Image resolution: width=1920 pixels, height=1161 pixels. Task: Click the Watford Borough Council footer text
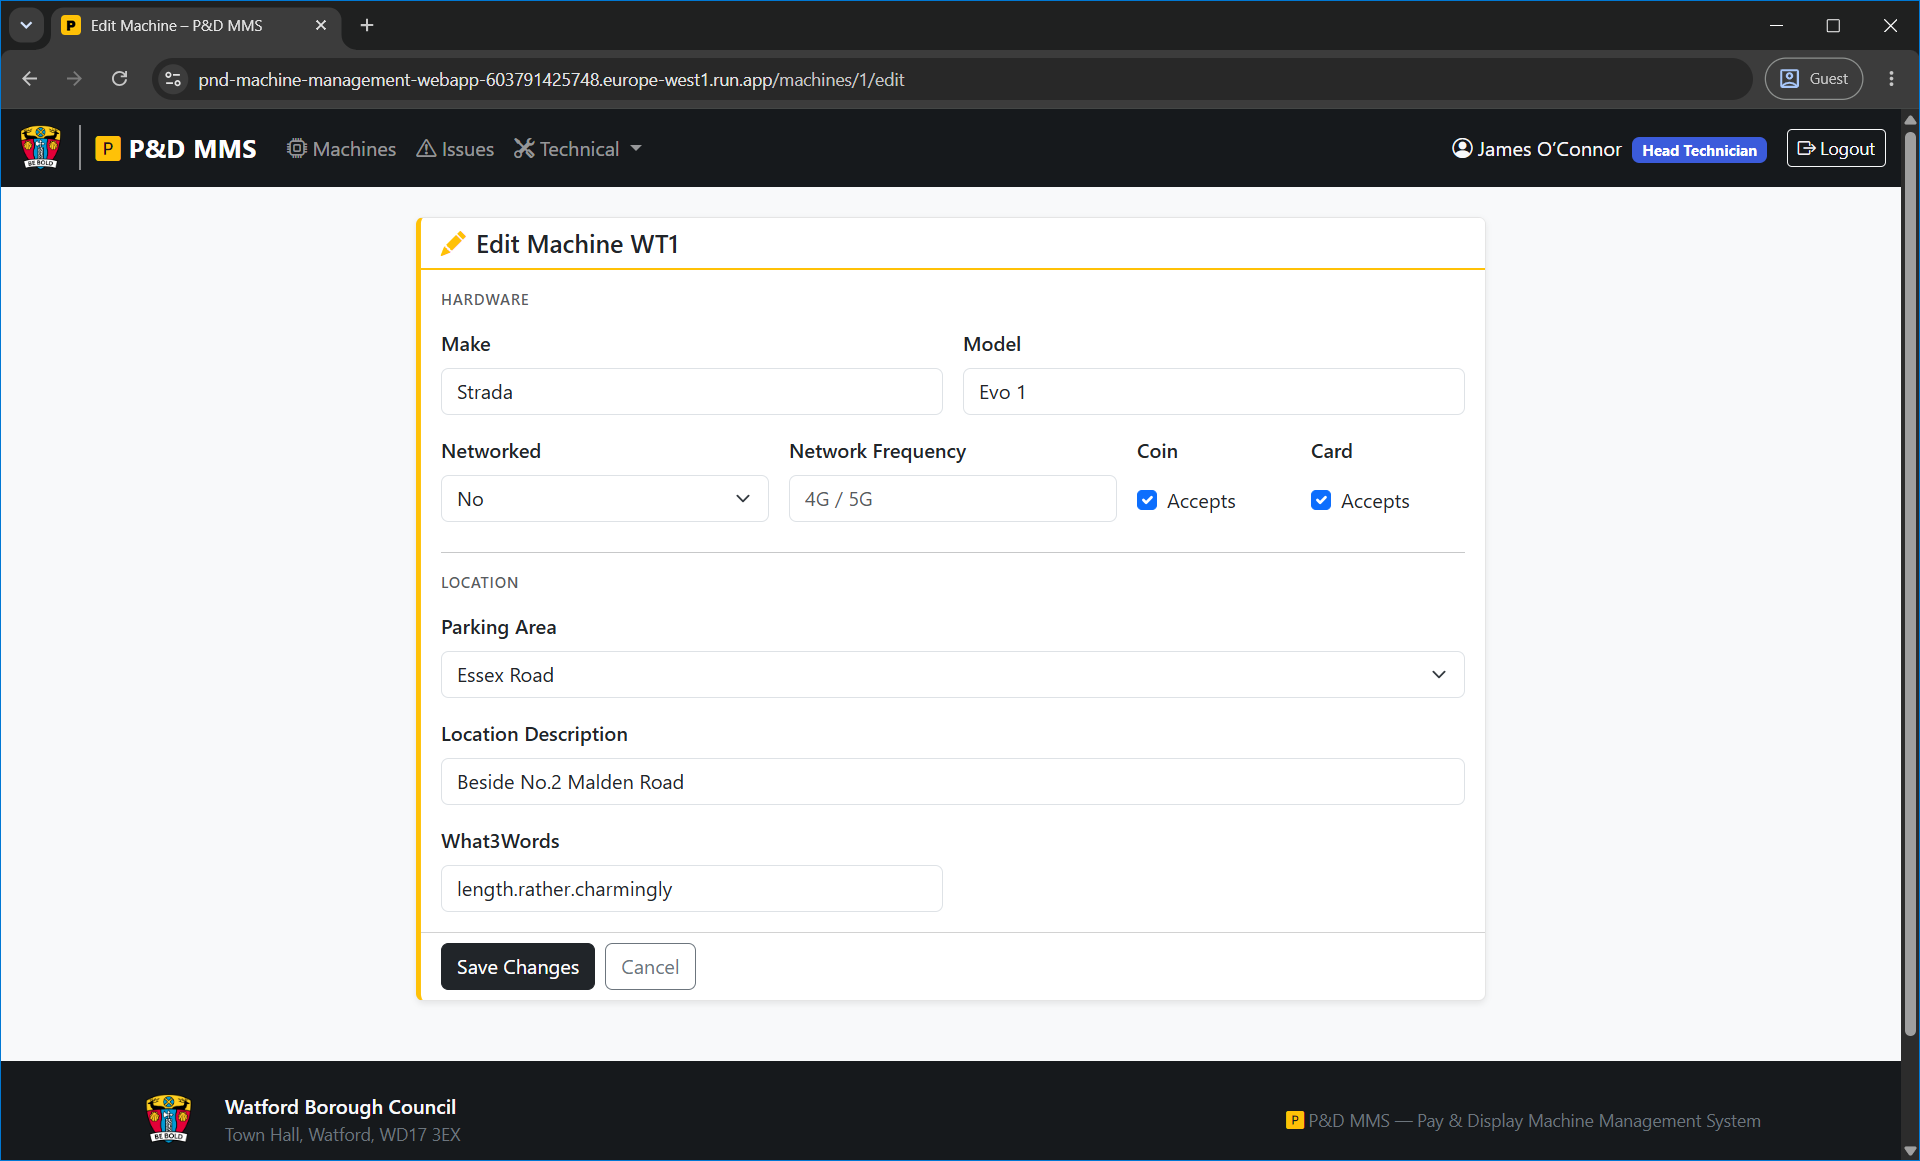340,1107
